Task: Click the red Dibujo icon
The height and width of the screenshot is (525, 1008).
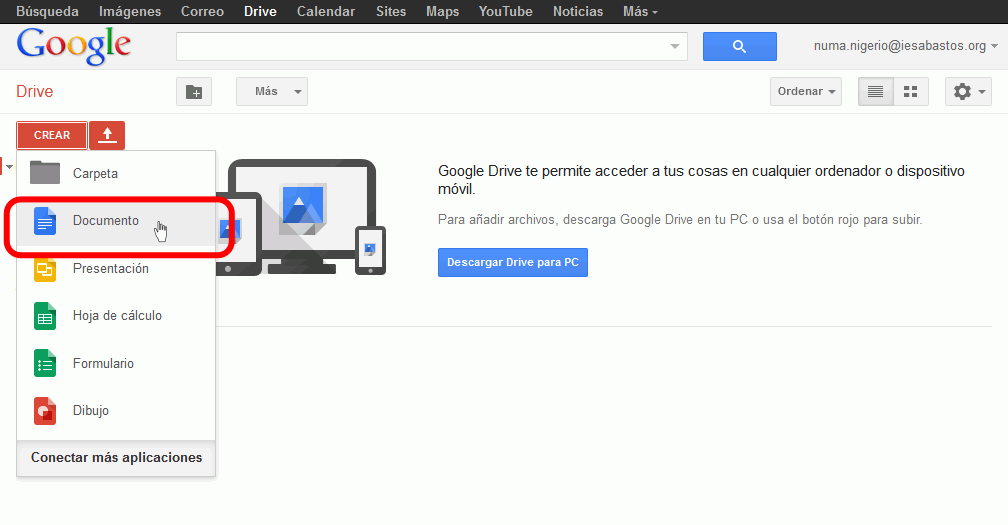Action: pos(45,411)
